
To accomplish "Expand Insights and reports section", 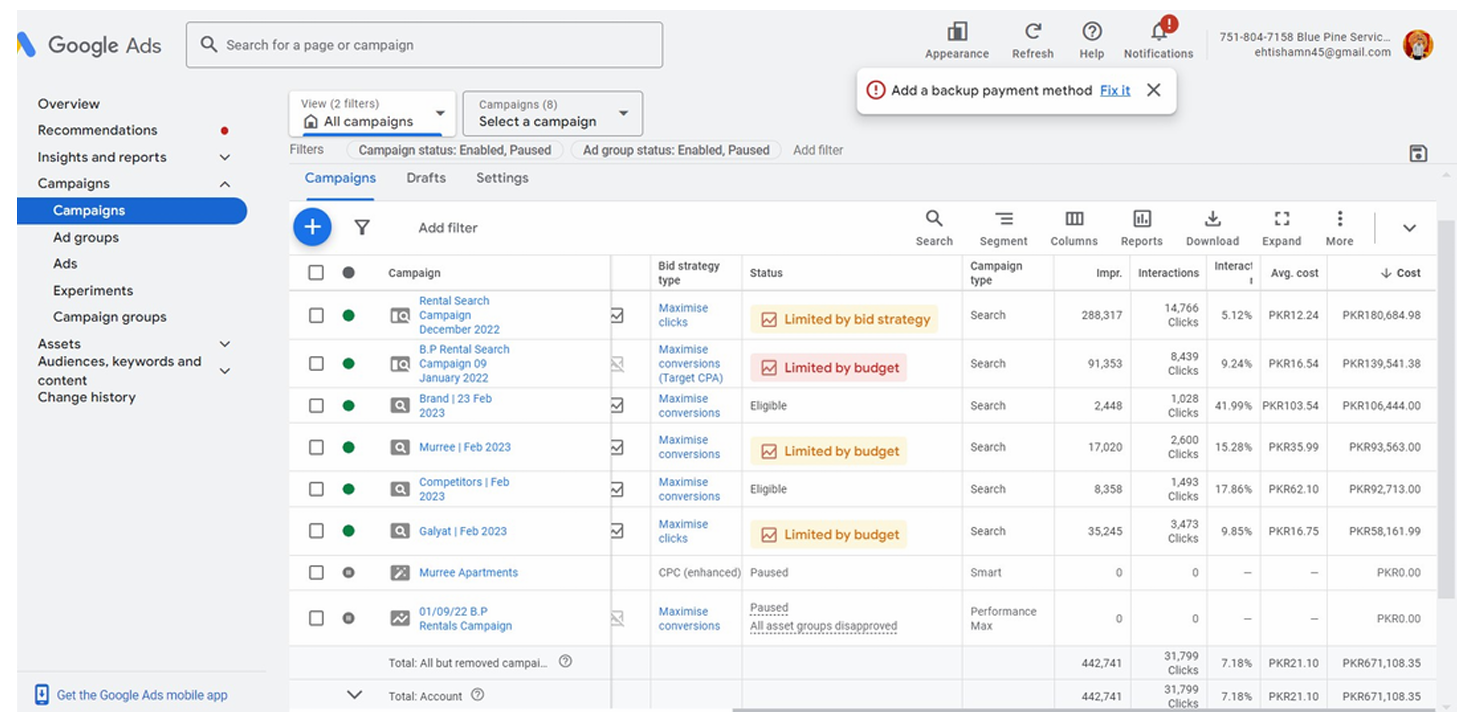I will tap(225, 157).
